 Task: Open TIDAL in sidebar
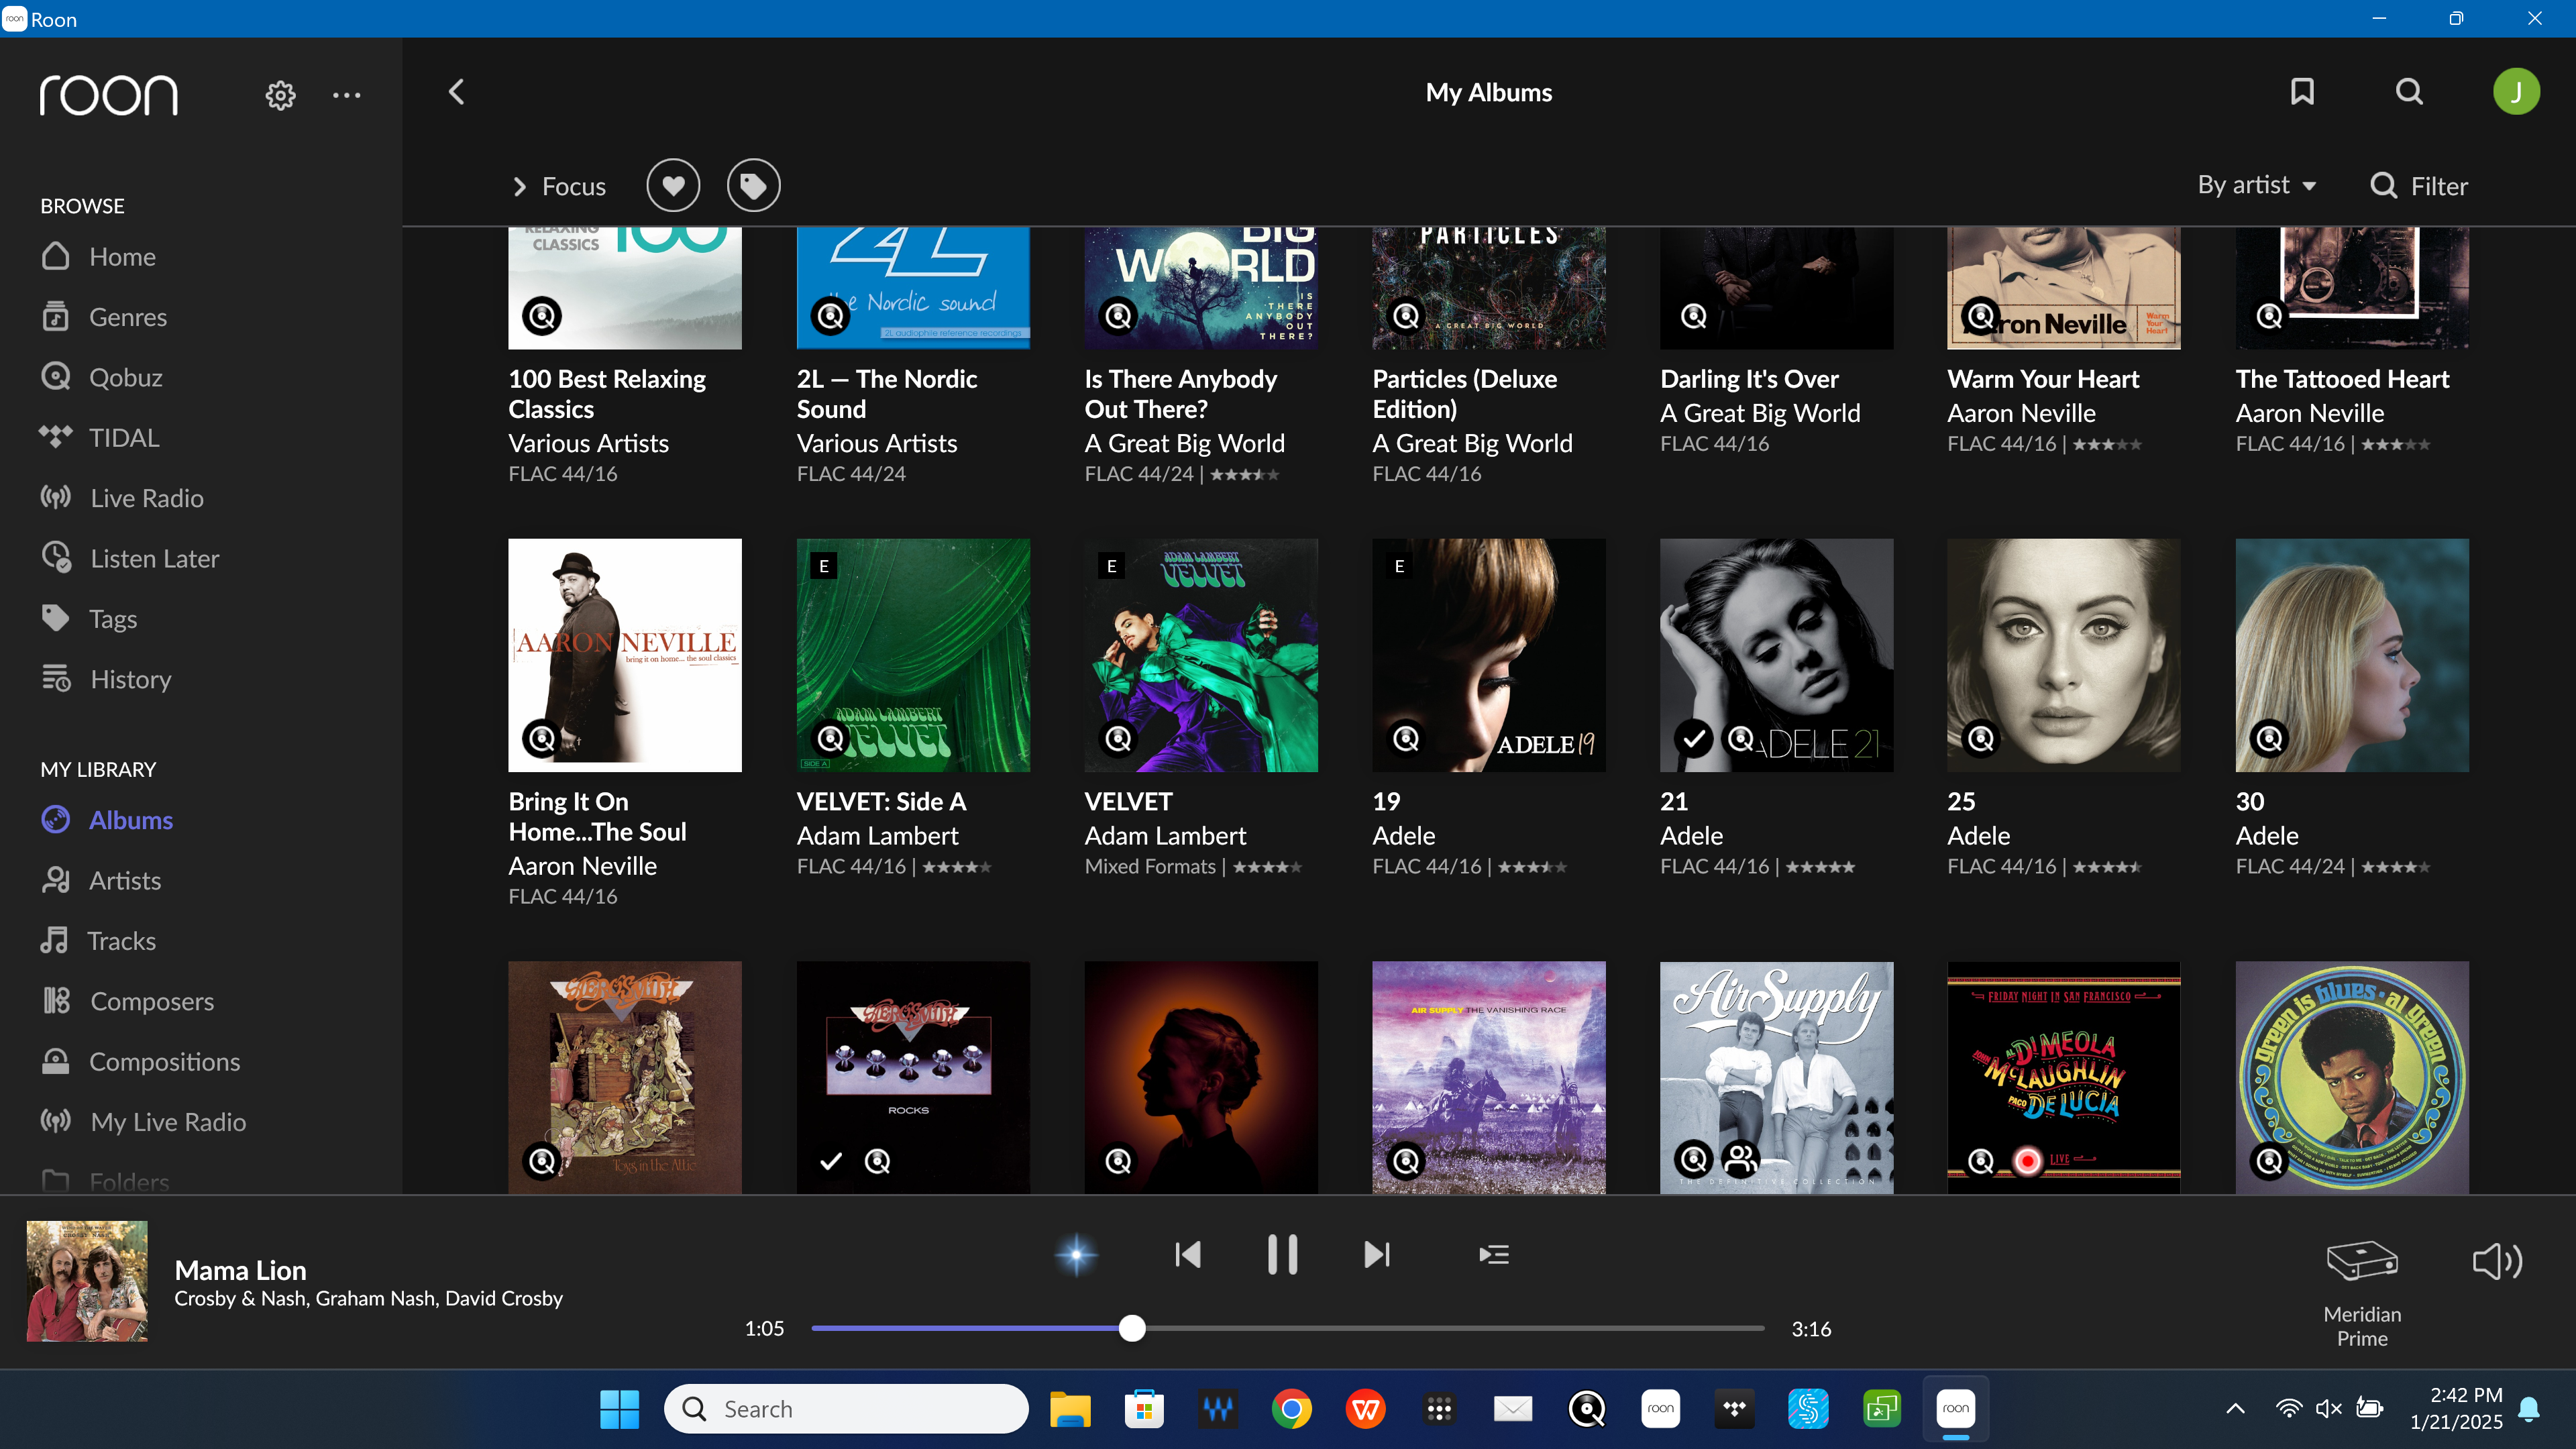pos(99,438)
